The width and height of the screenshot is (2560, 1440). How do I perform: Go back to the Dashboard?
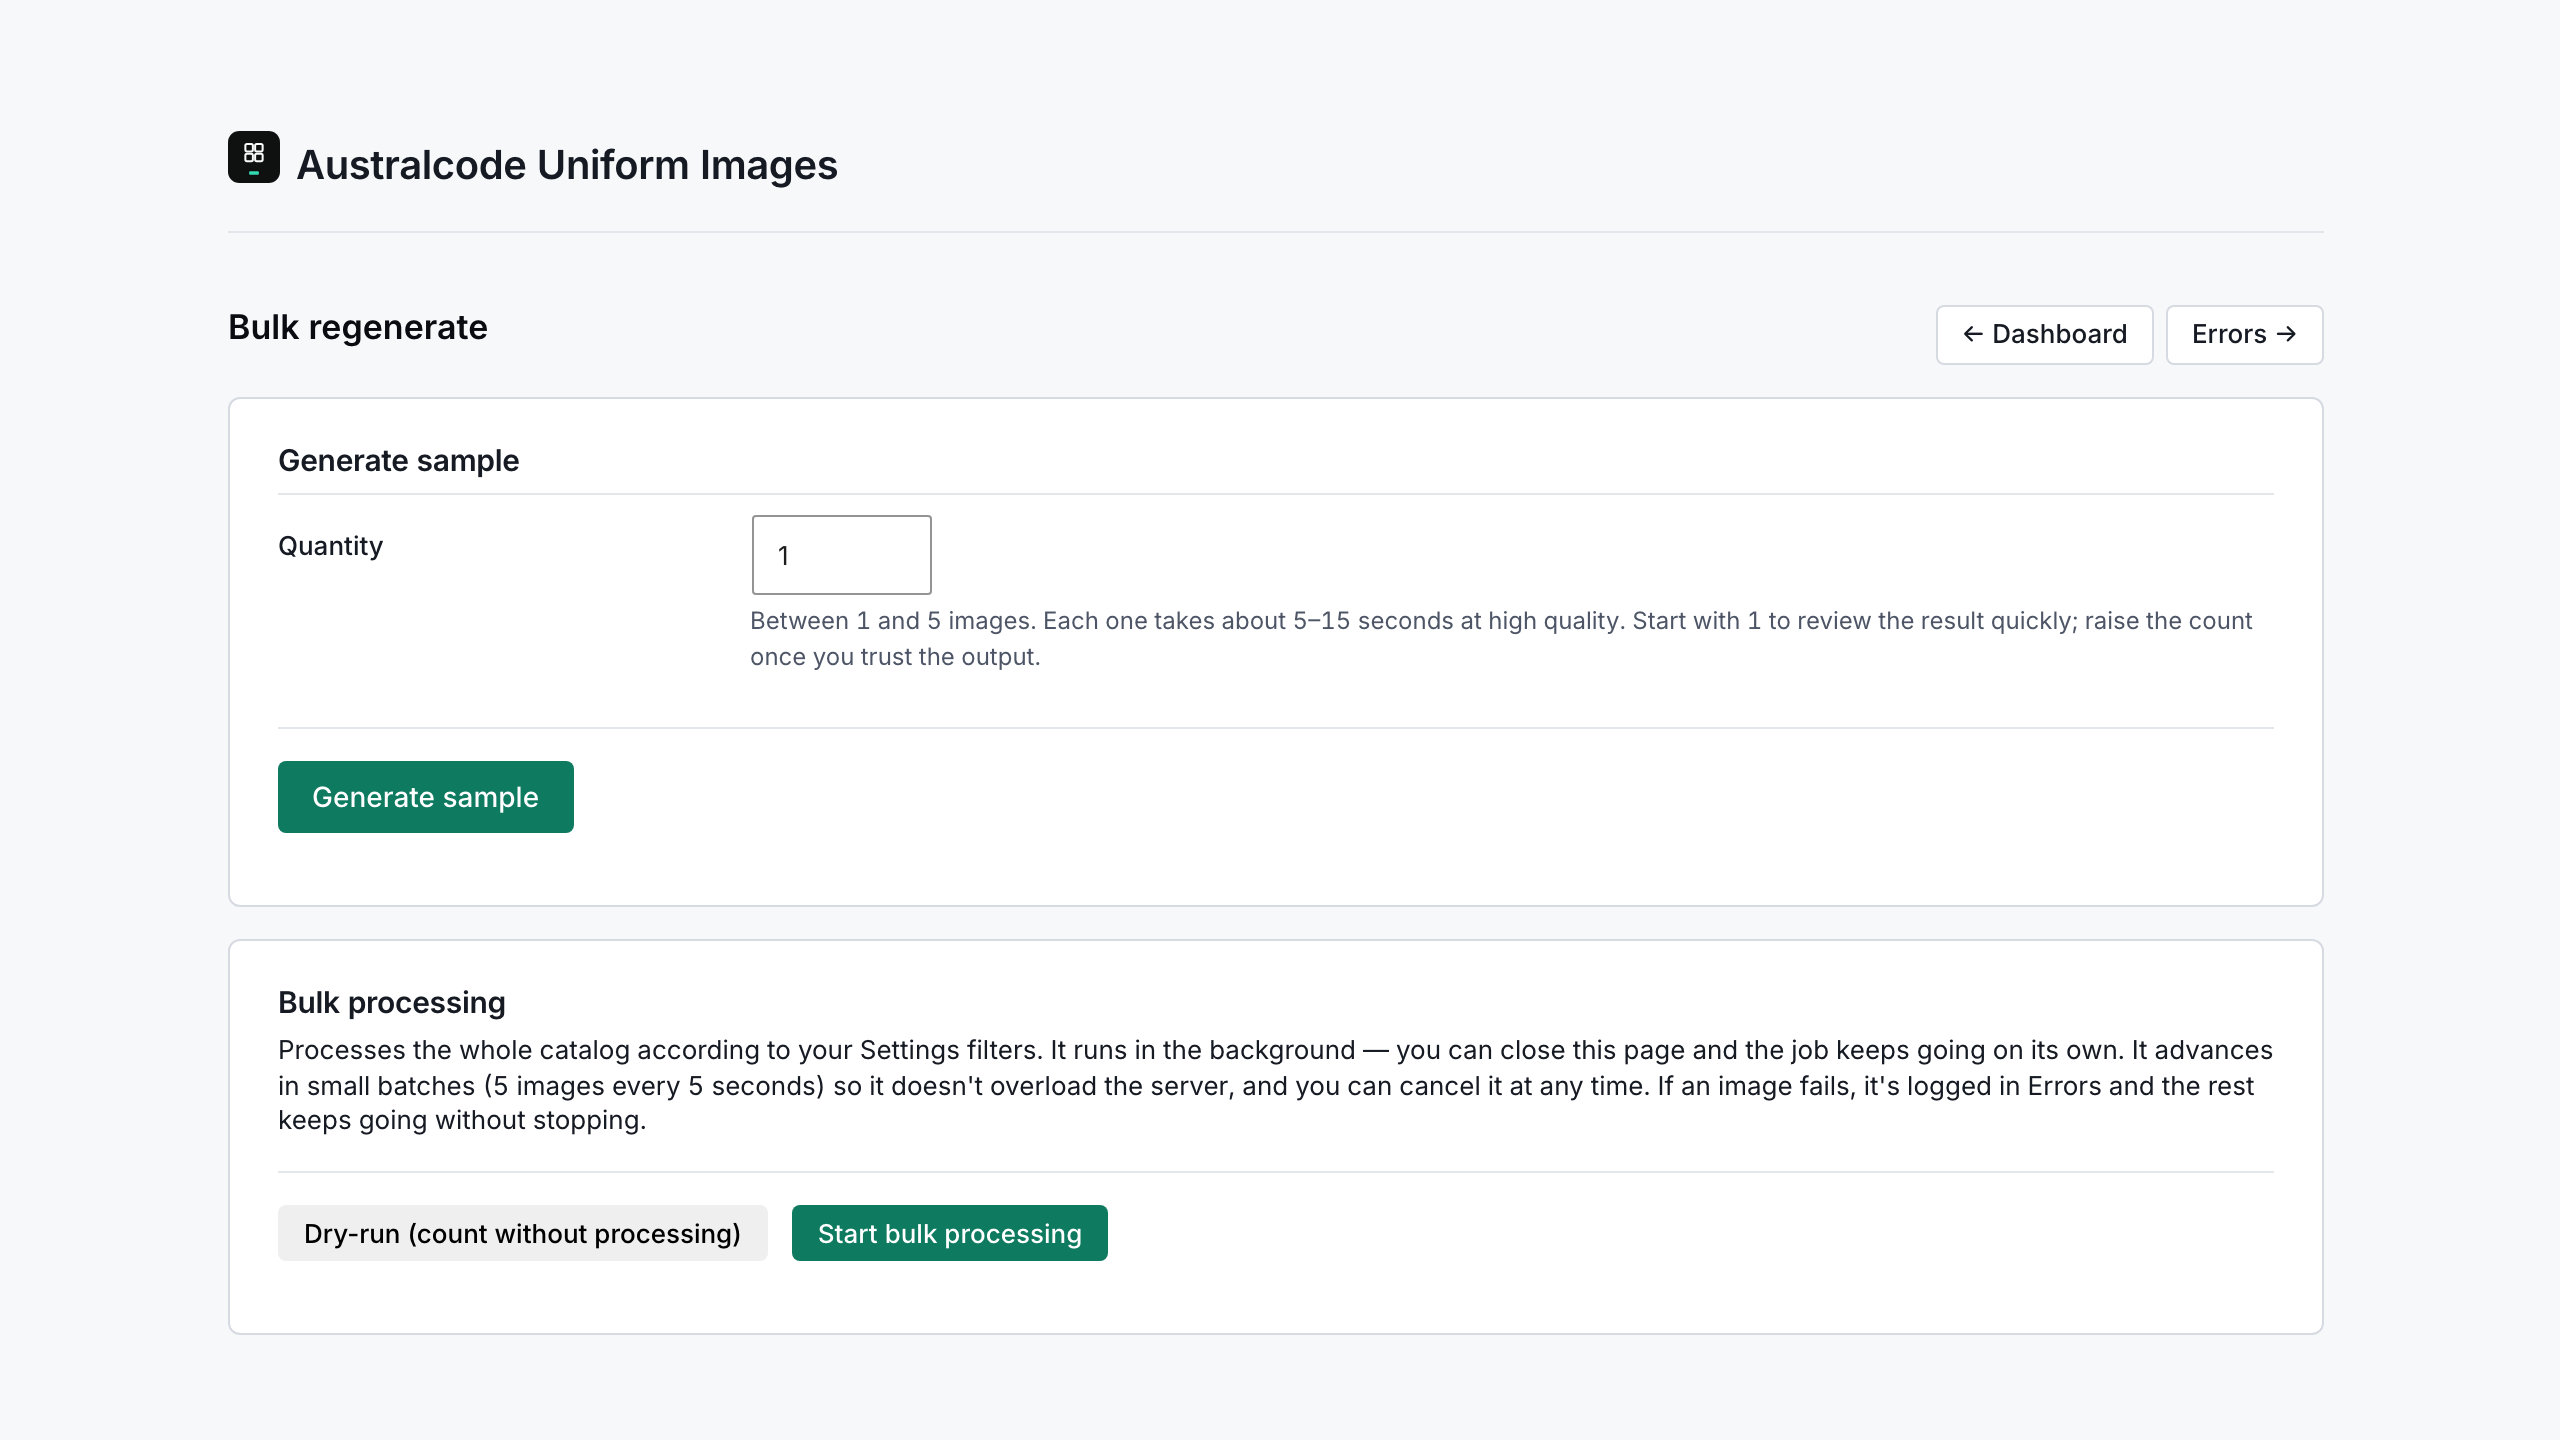click(x=2044, y=334)
